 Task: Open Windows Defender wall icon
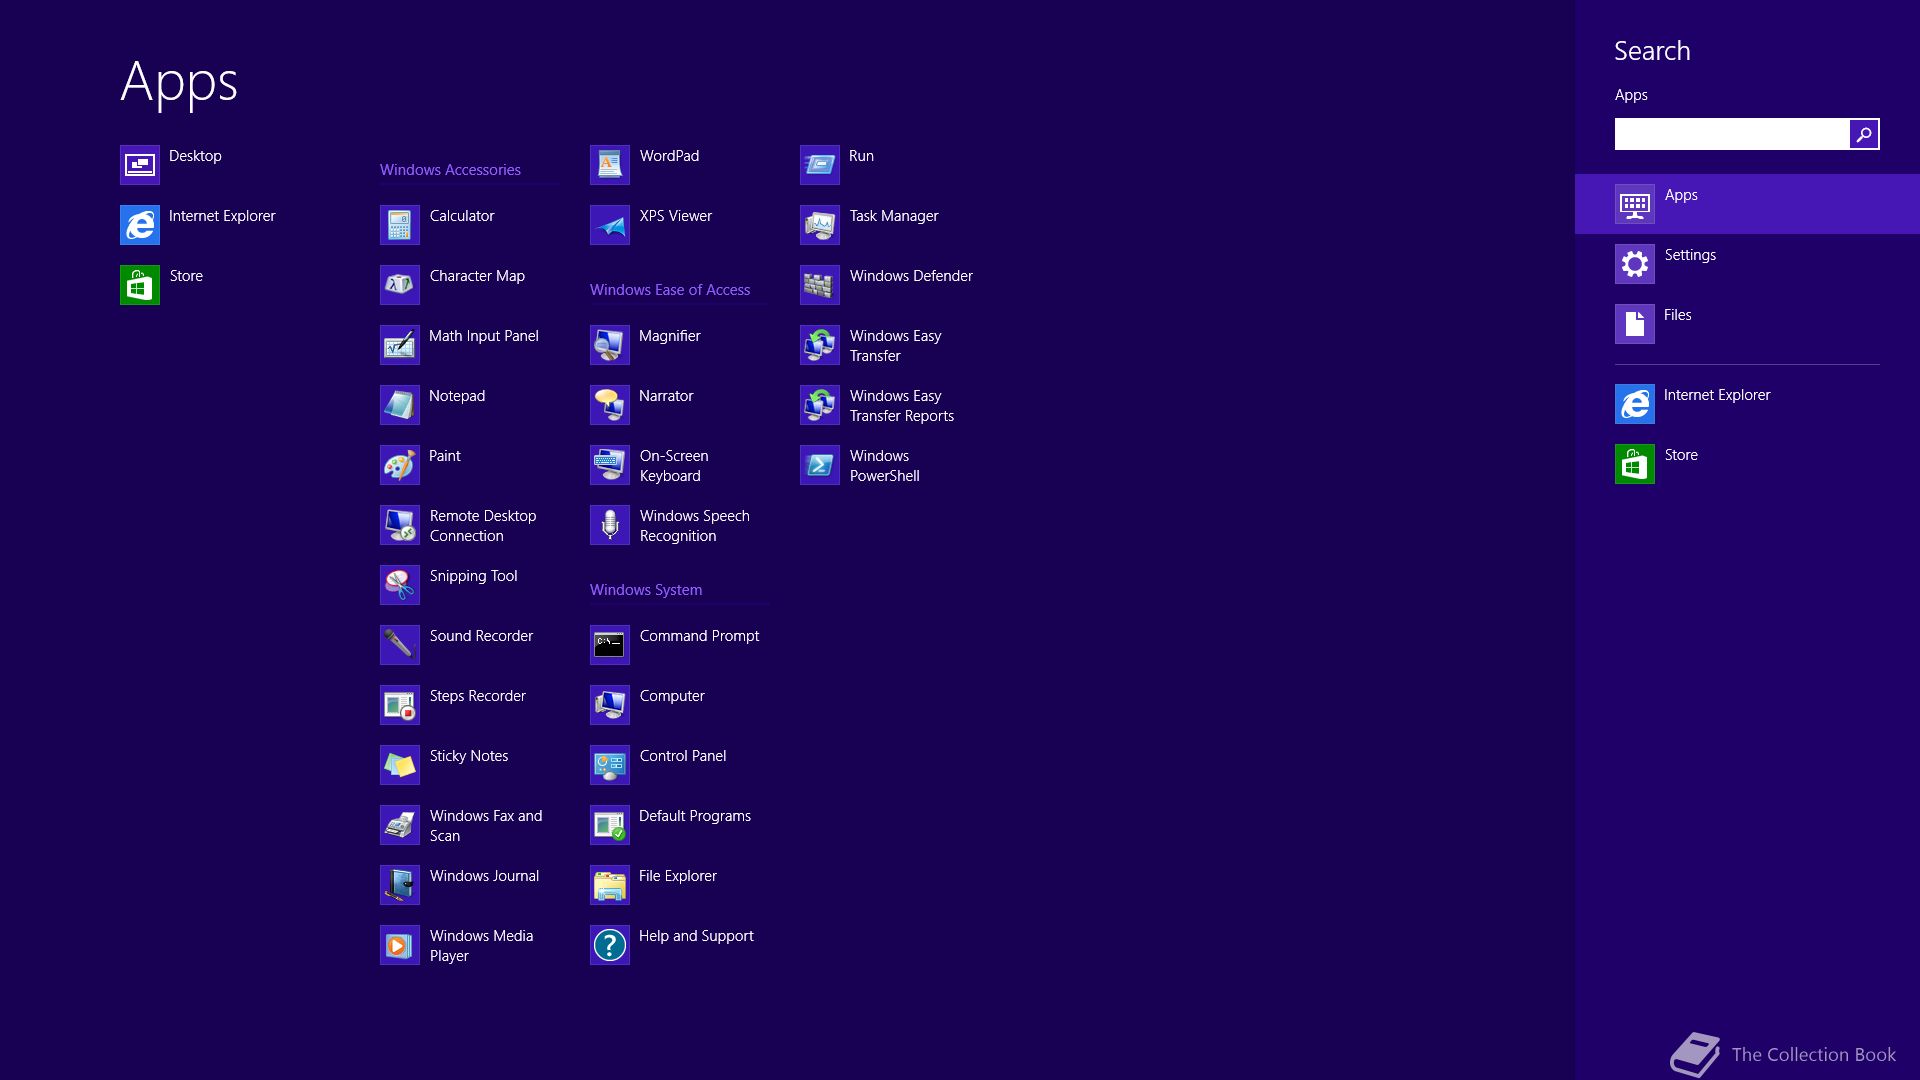(820, 285)
